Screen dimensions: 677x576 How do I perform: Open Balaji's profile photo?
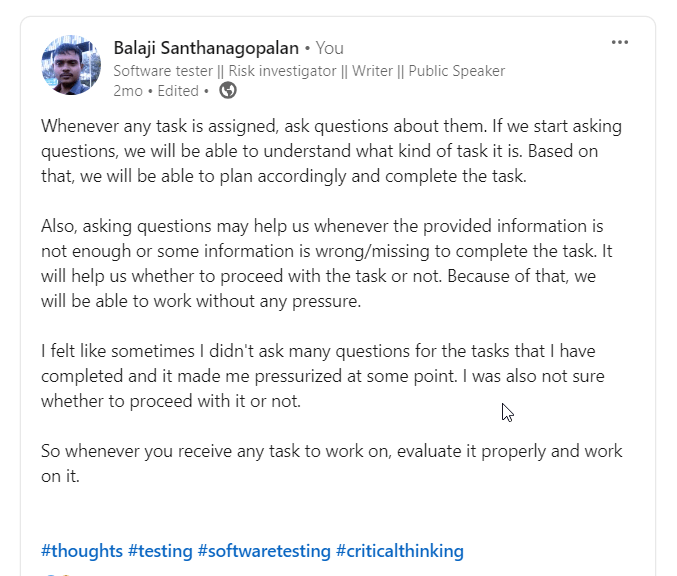71,65
